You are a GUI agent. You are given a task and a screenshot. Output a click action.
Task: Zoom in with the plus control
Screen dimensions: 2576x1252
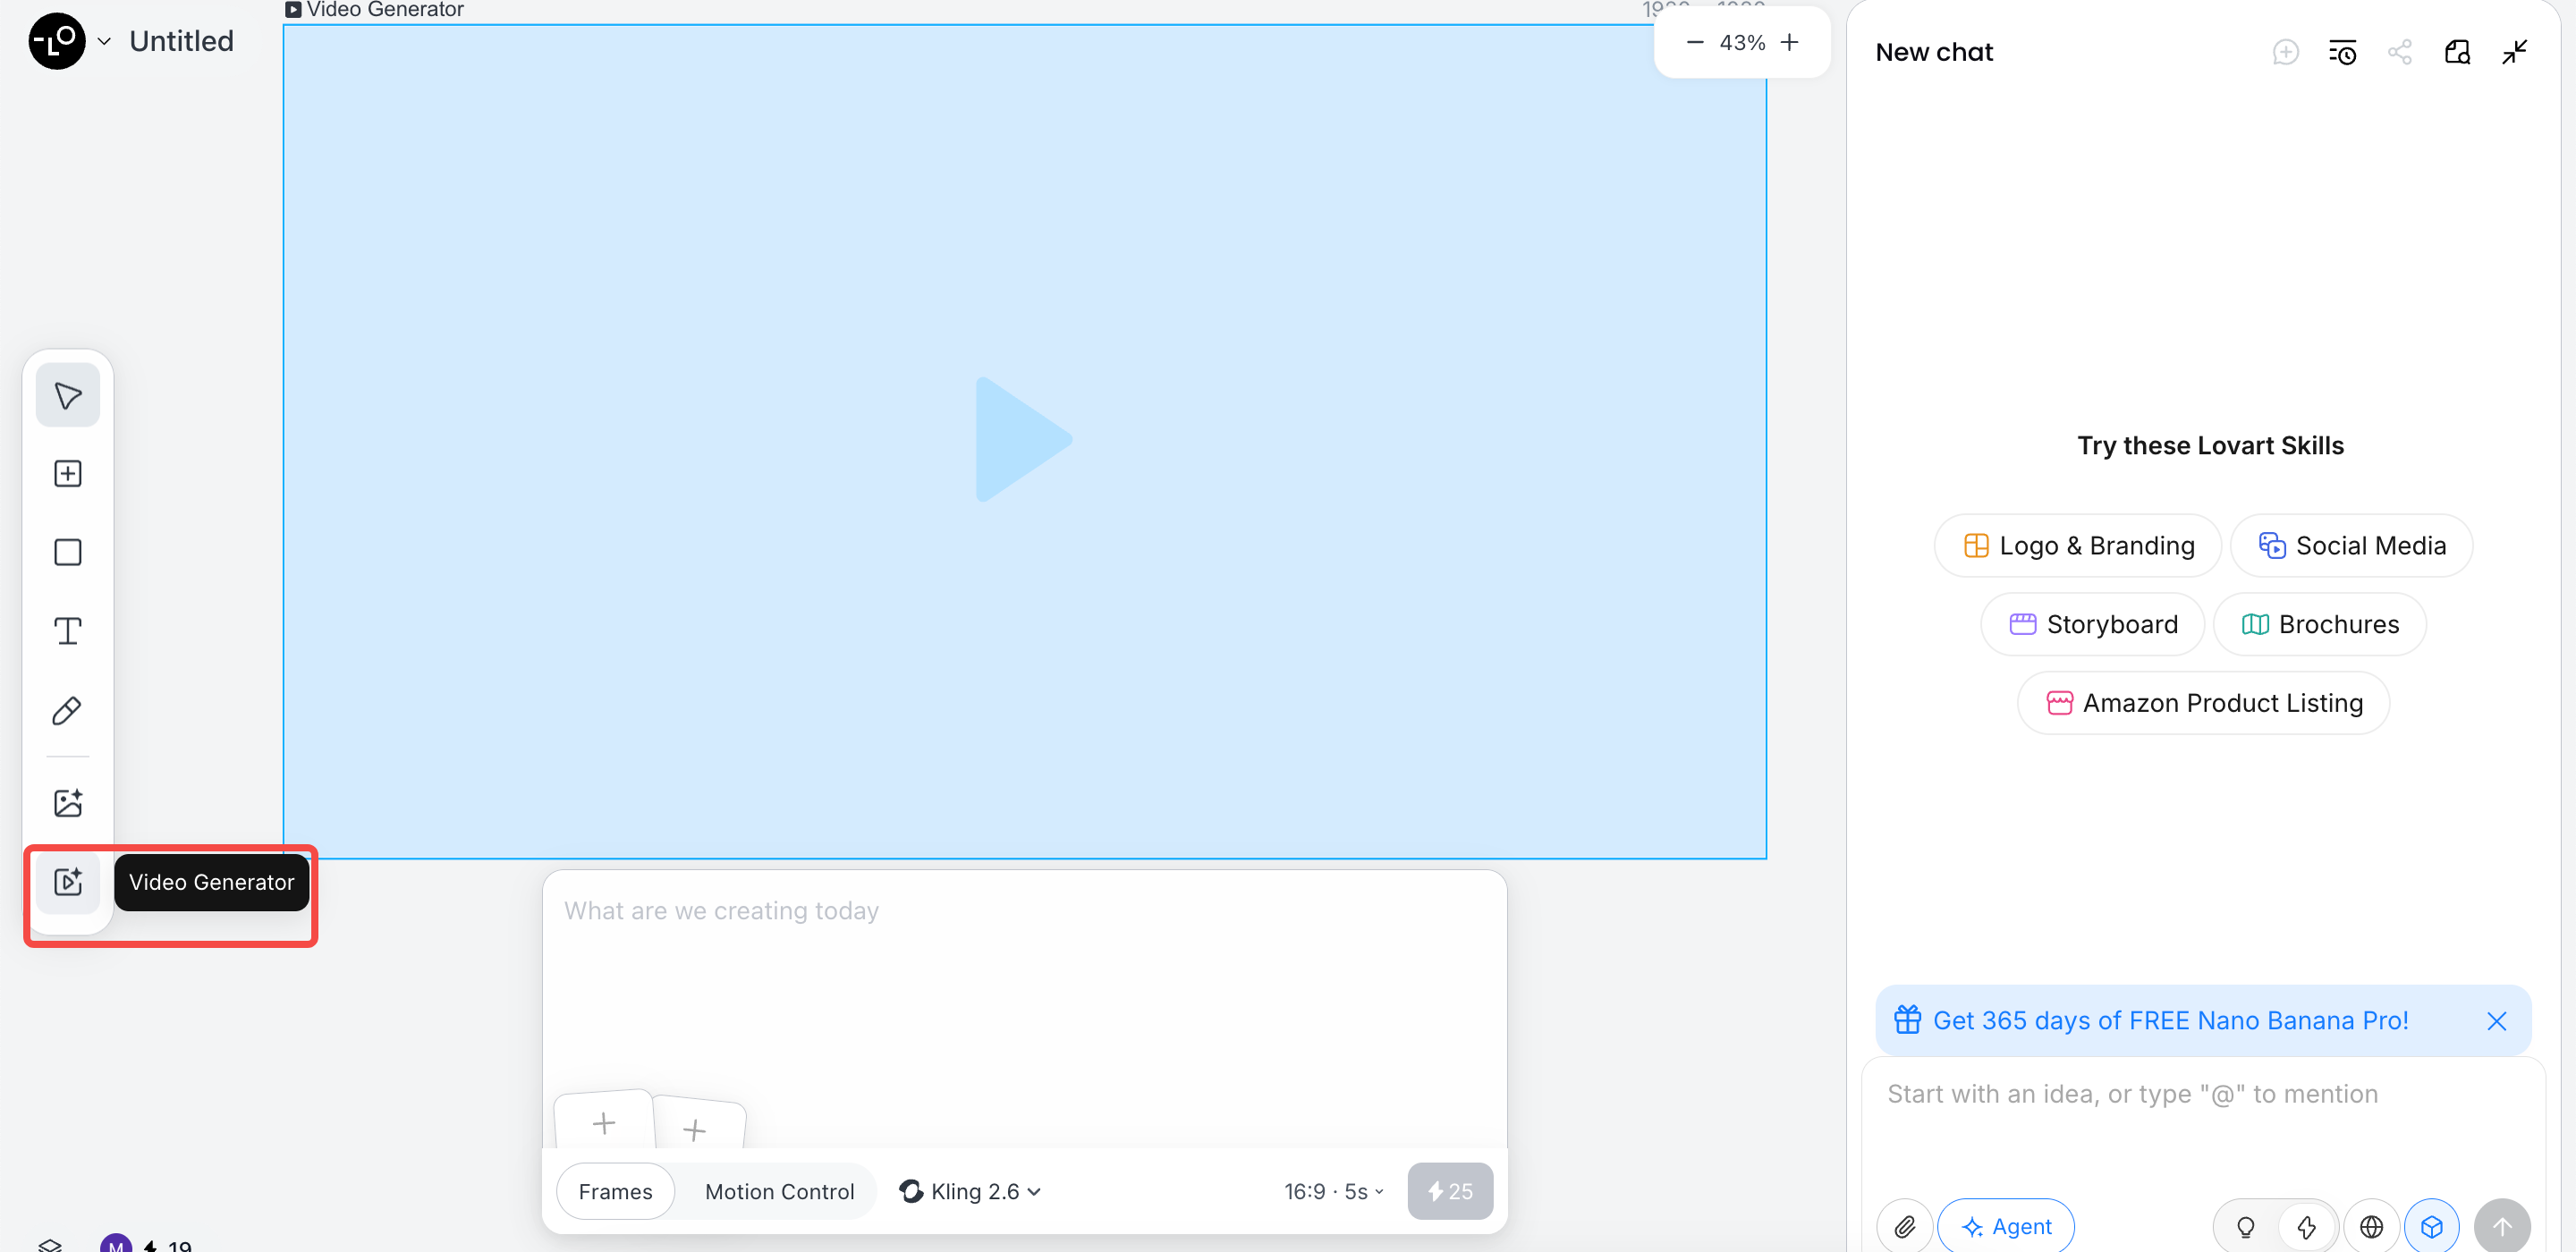tap(1789, 42)
